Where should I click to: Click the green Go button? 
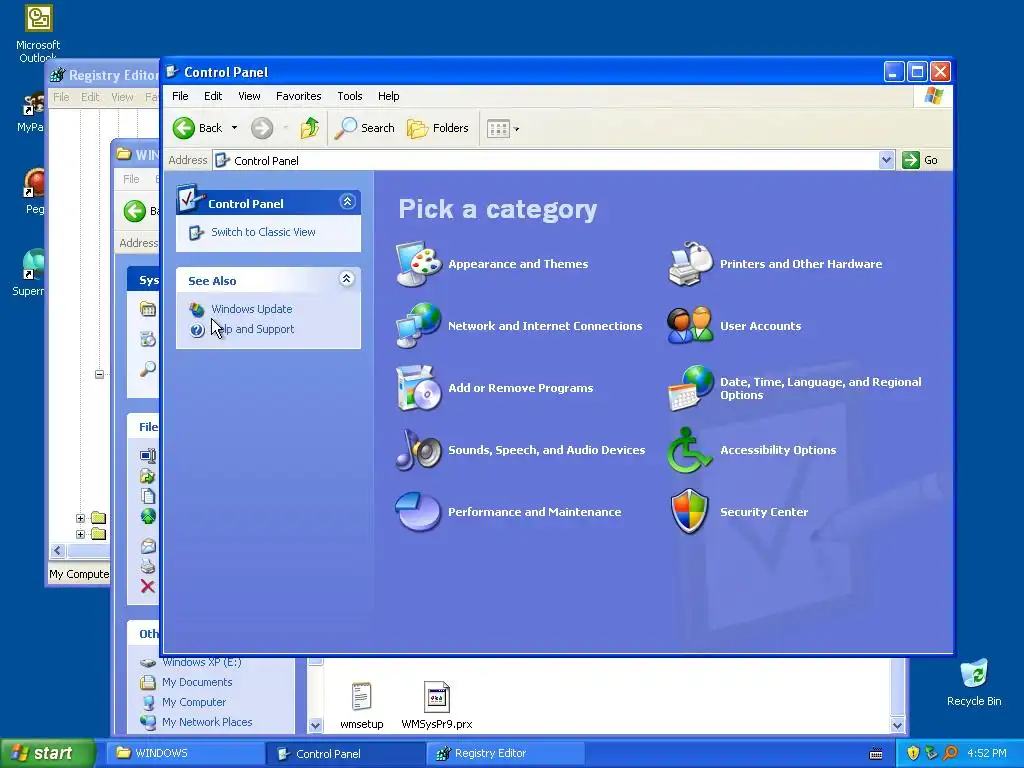(x=920, y=160)
